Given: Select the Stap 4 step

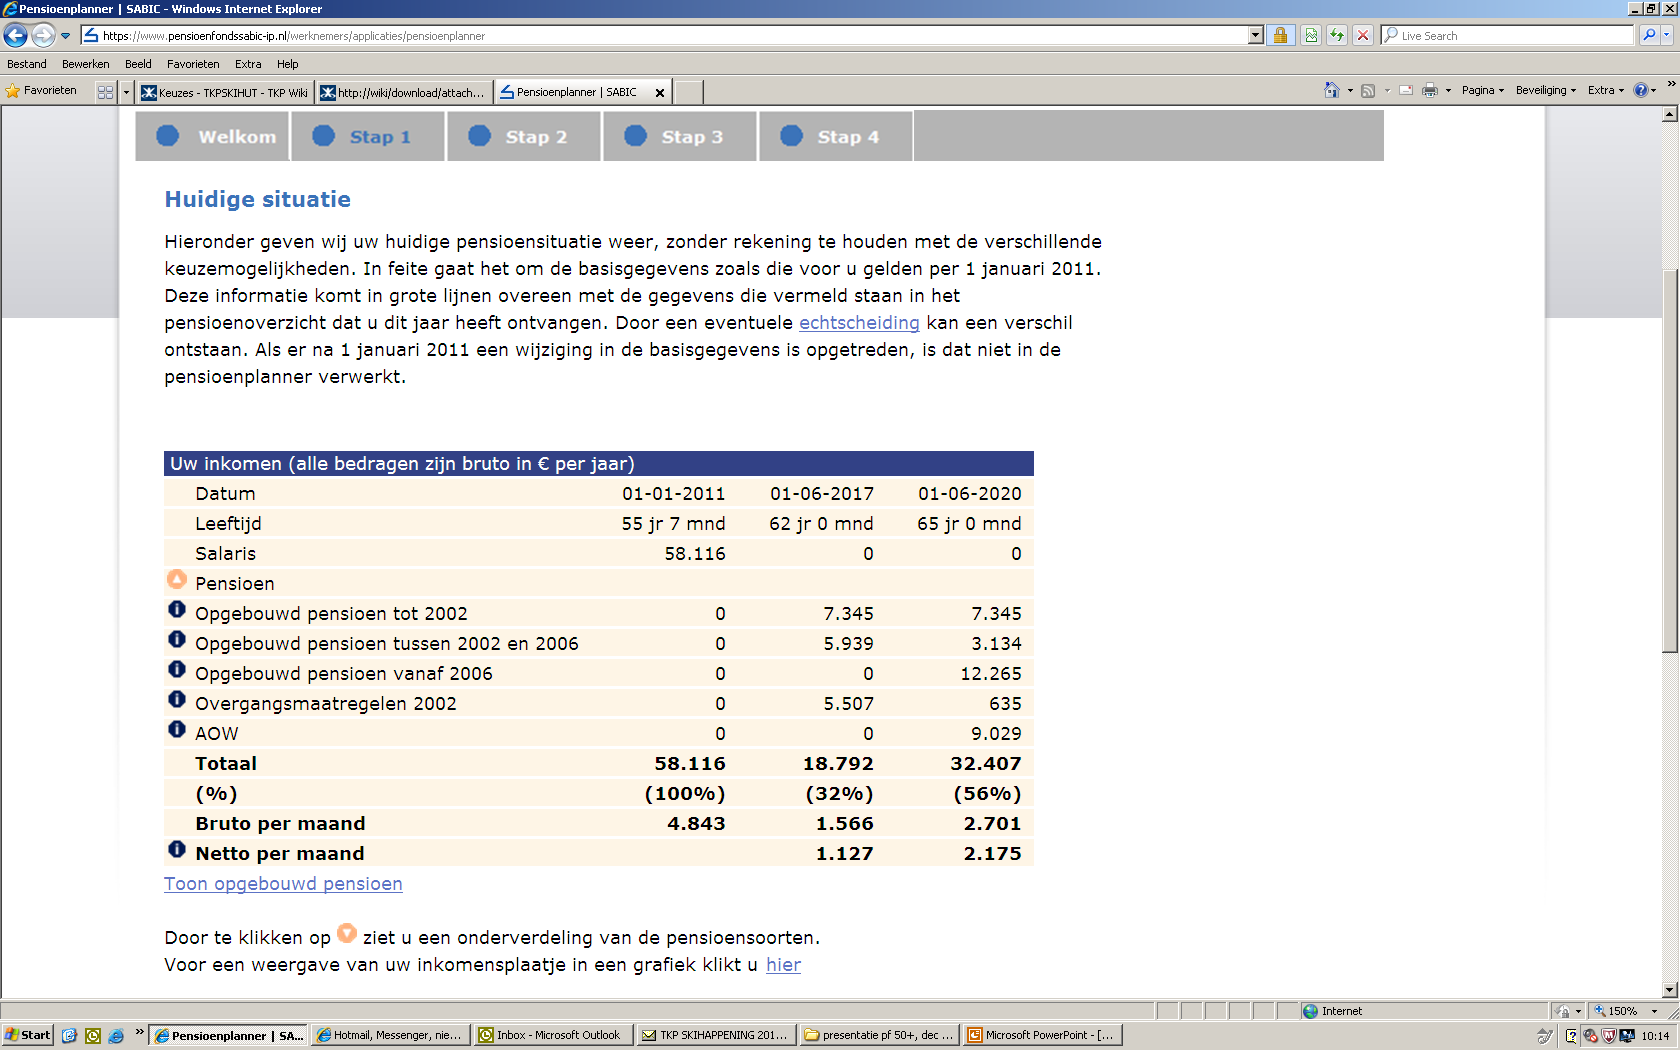Looking at the screenshot, I should click(x=836, y=136).
